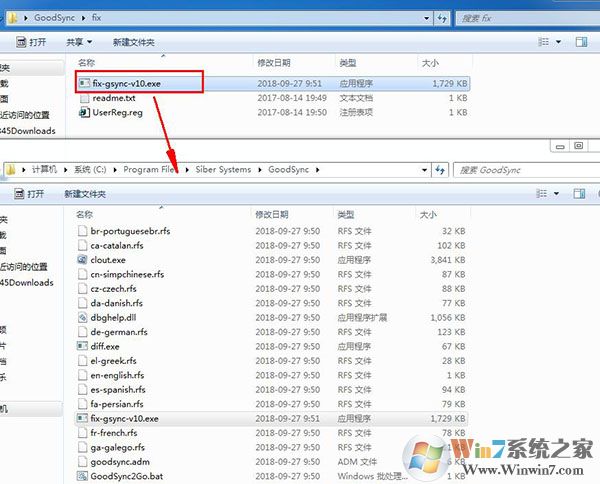Screen dimensions: 600x484
Task: Select the ca-catalan.rfs file name
Action: click(x=117, y=245)
